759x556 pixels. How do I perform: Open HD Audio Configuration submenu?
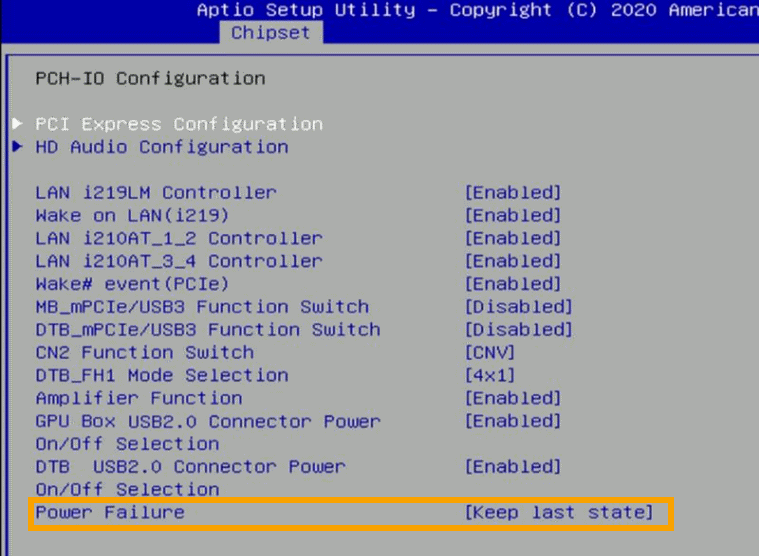[162, 147]
